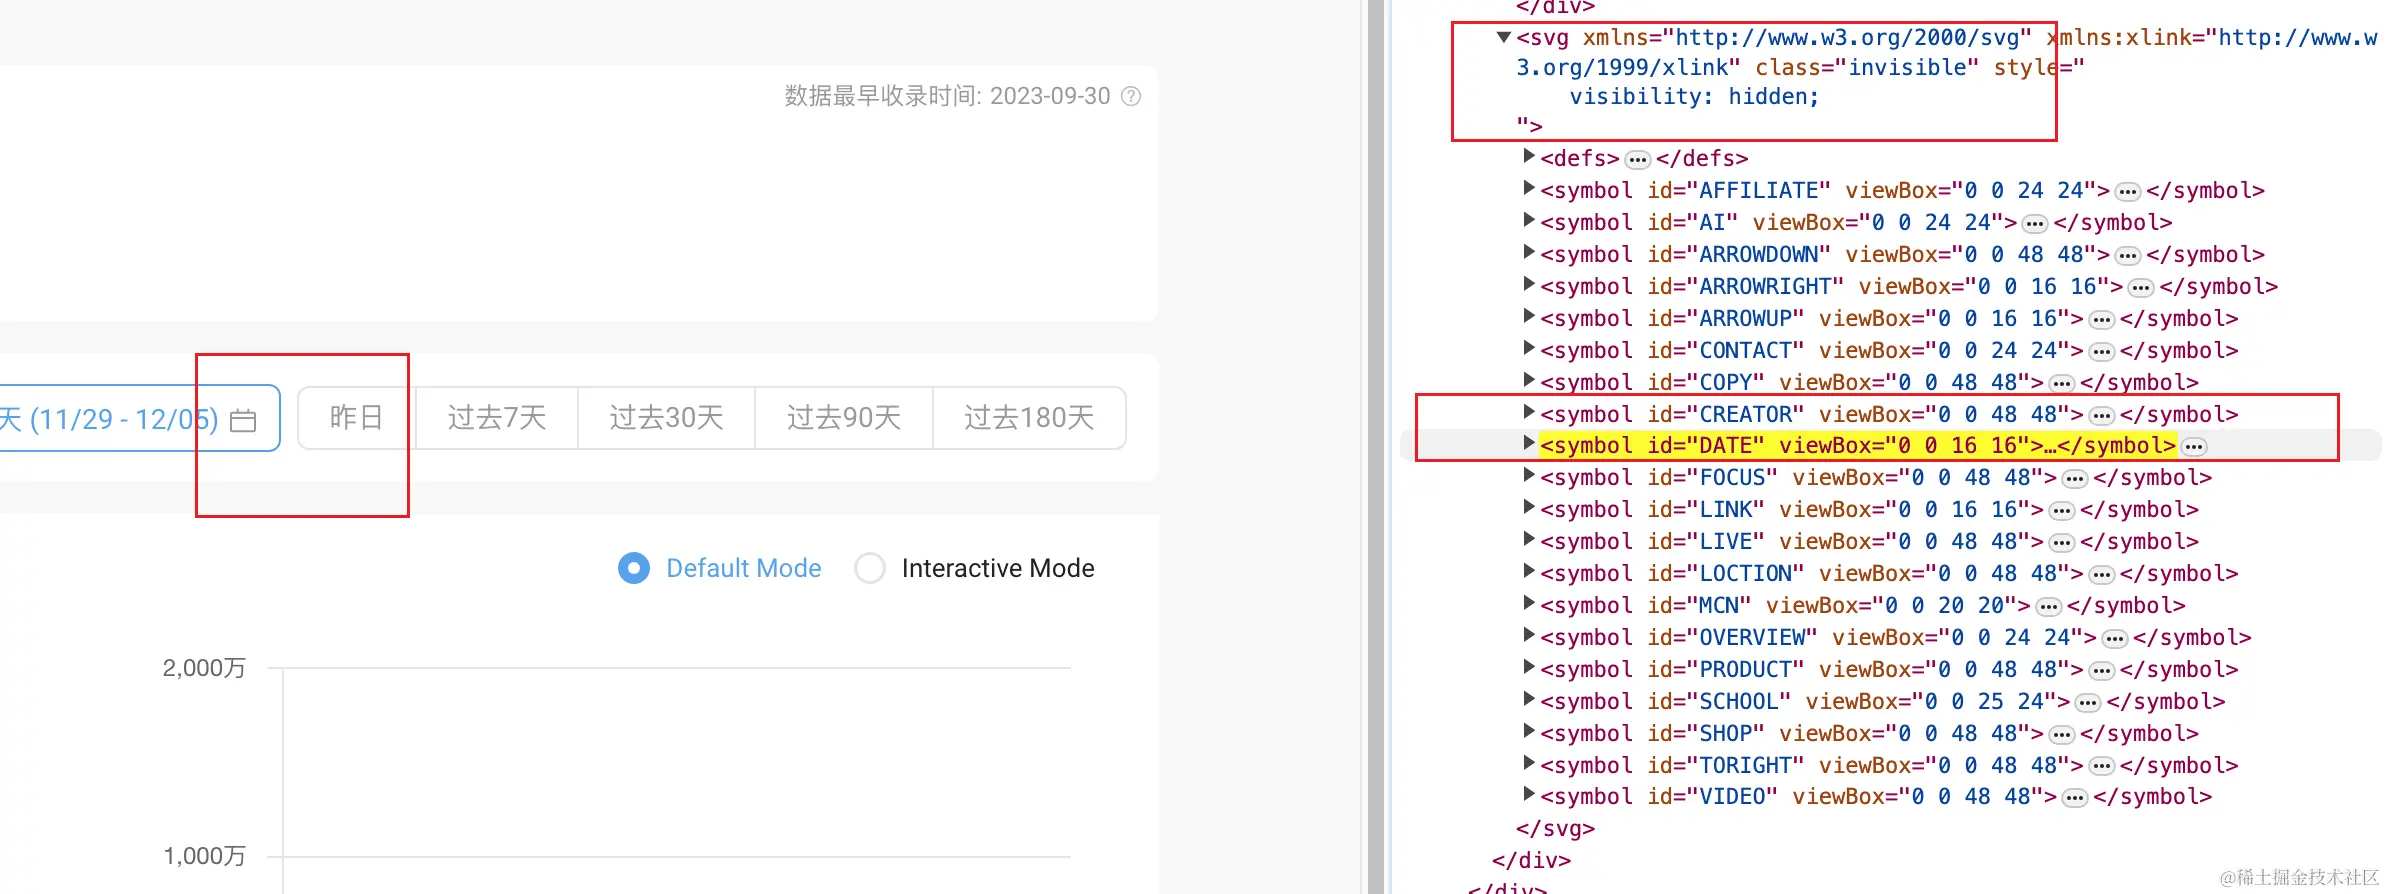
Task: Click the help question mark icon beside 2023-09-30
Action: [1131, 96]
